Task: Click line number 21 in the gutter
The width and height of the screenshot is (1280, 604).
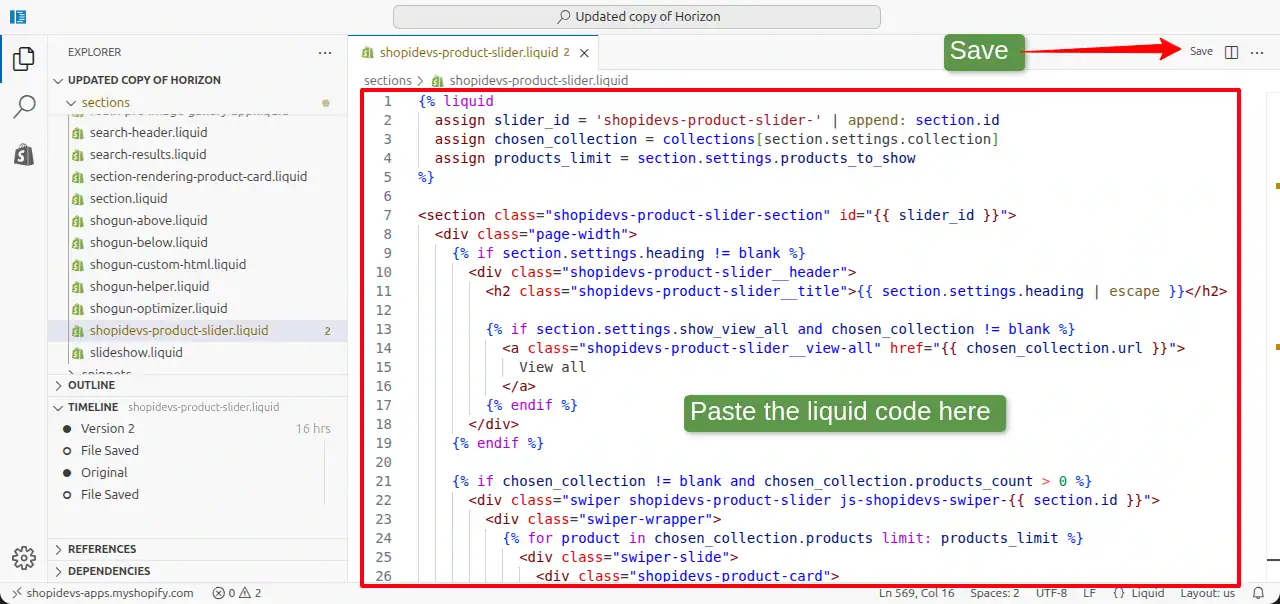Action: 383,481
